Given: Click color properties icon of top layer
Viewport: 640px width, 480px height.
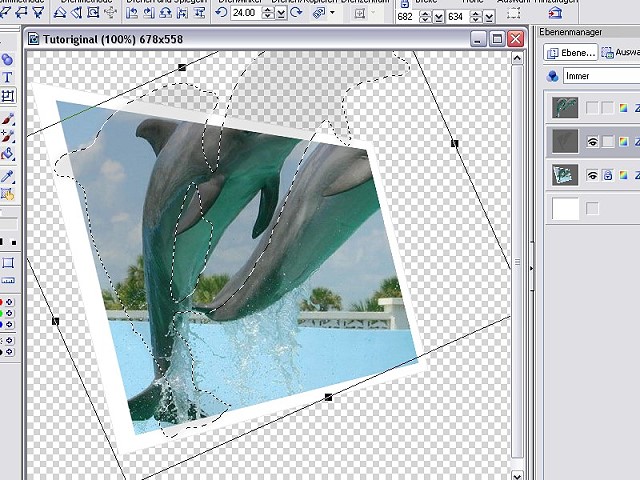Looking at the screenshot, I should [x=623, y=108].
